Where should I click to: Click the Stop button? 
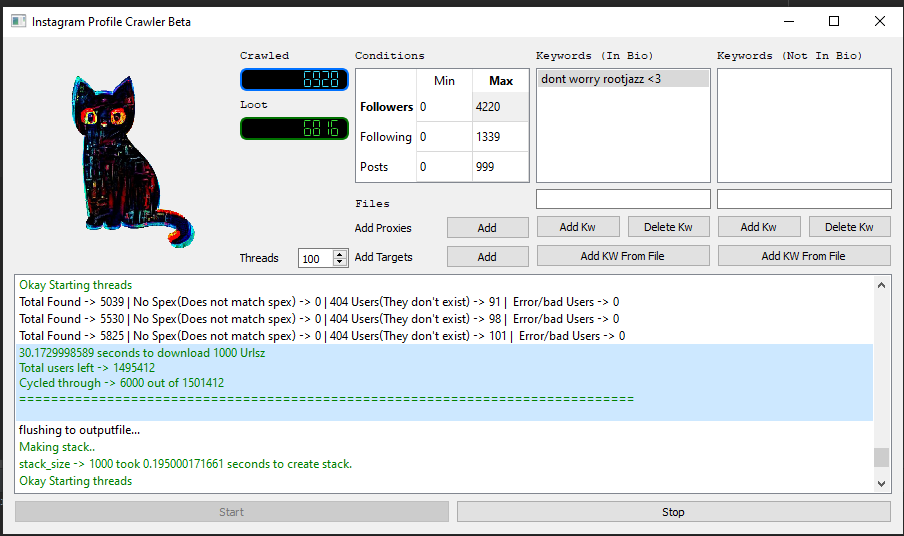673,512
